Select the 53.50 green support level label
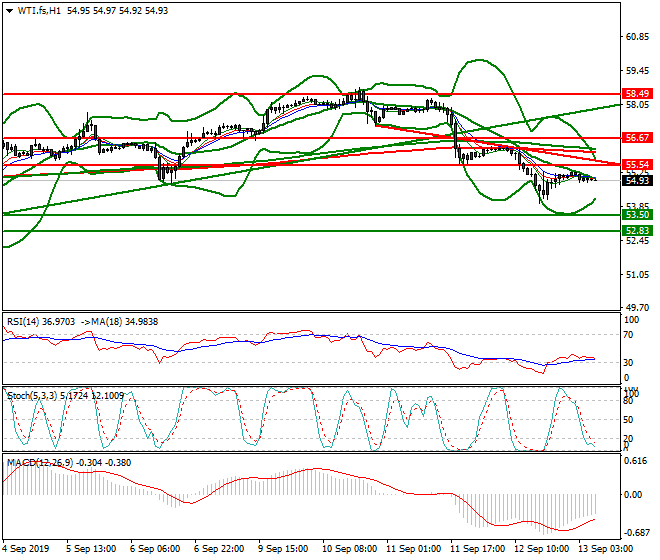This screenshot has height=560, width=660. point(636,215)
